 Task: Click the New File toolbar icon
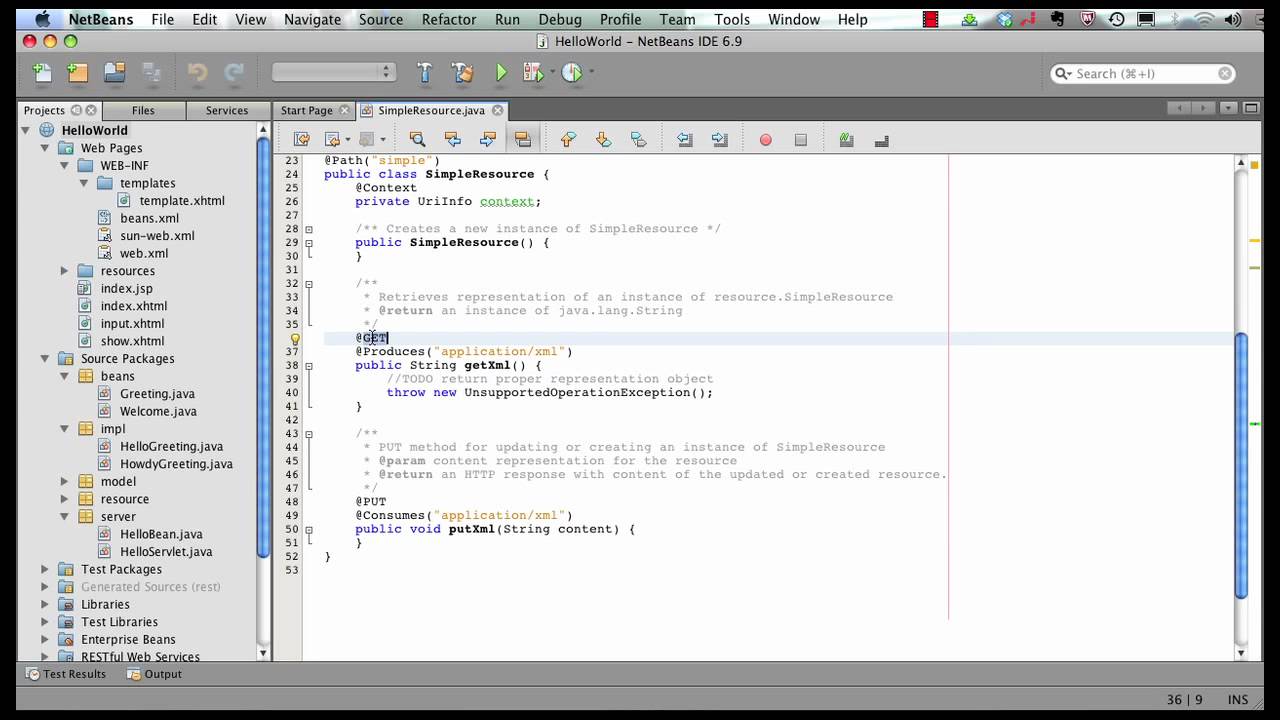pos(42,72)
